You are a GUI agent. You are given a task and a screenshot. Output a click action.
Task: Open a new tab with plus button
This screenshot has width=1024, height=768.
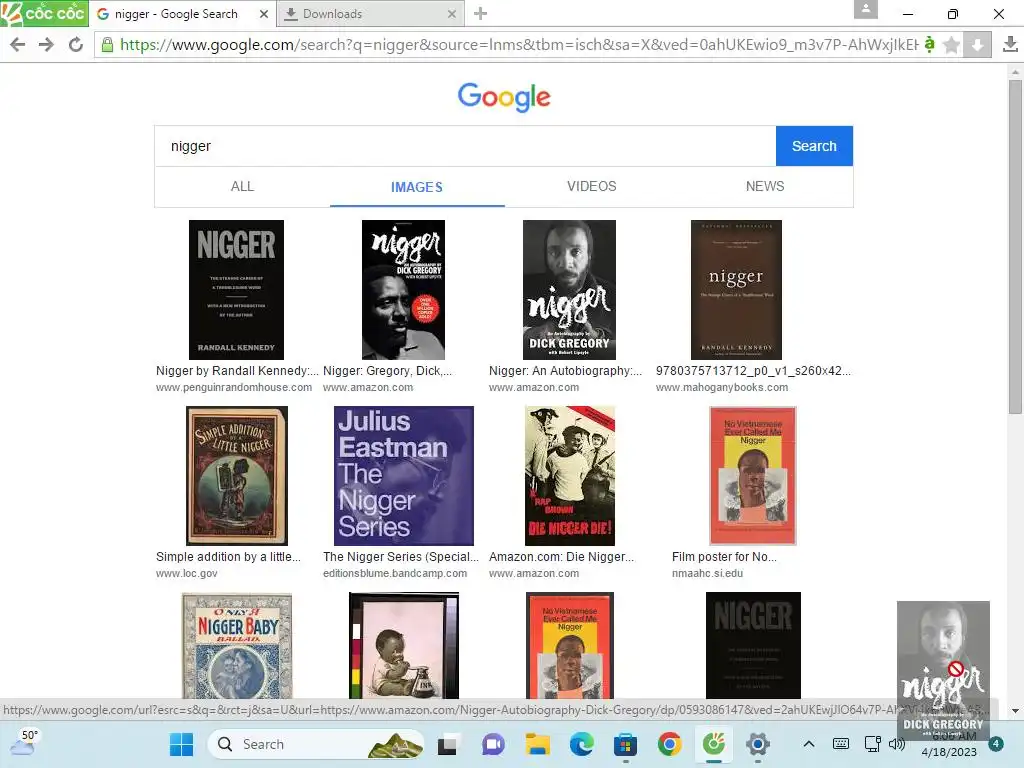(480, 14)
